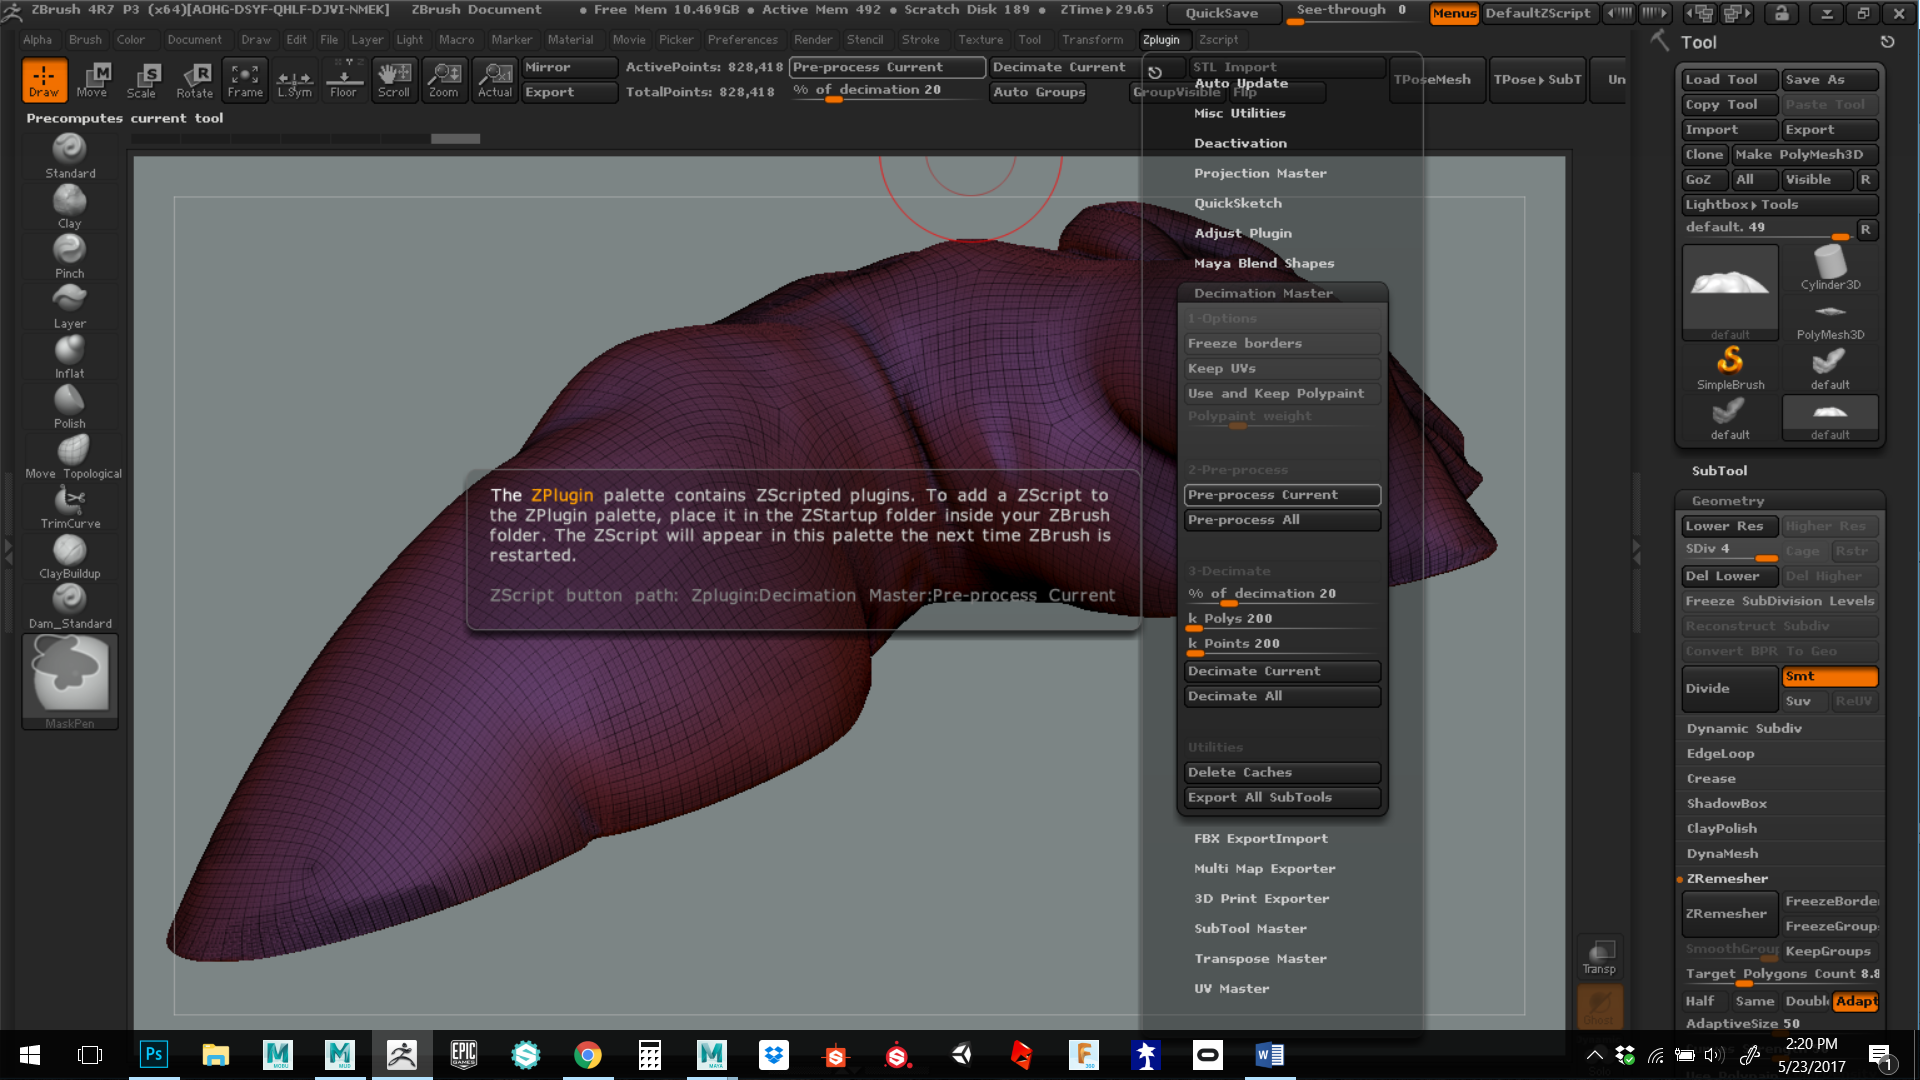This screenshot has height=1080, width=1920.
Task: Select the Move Topological brush
Action: tap(73, 457)
